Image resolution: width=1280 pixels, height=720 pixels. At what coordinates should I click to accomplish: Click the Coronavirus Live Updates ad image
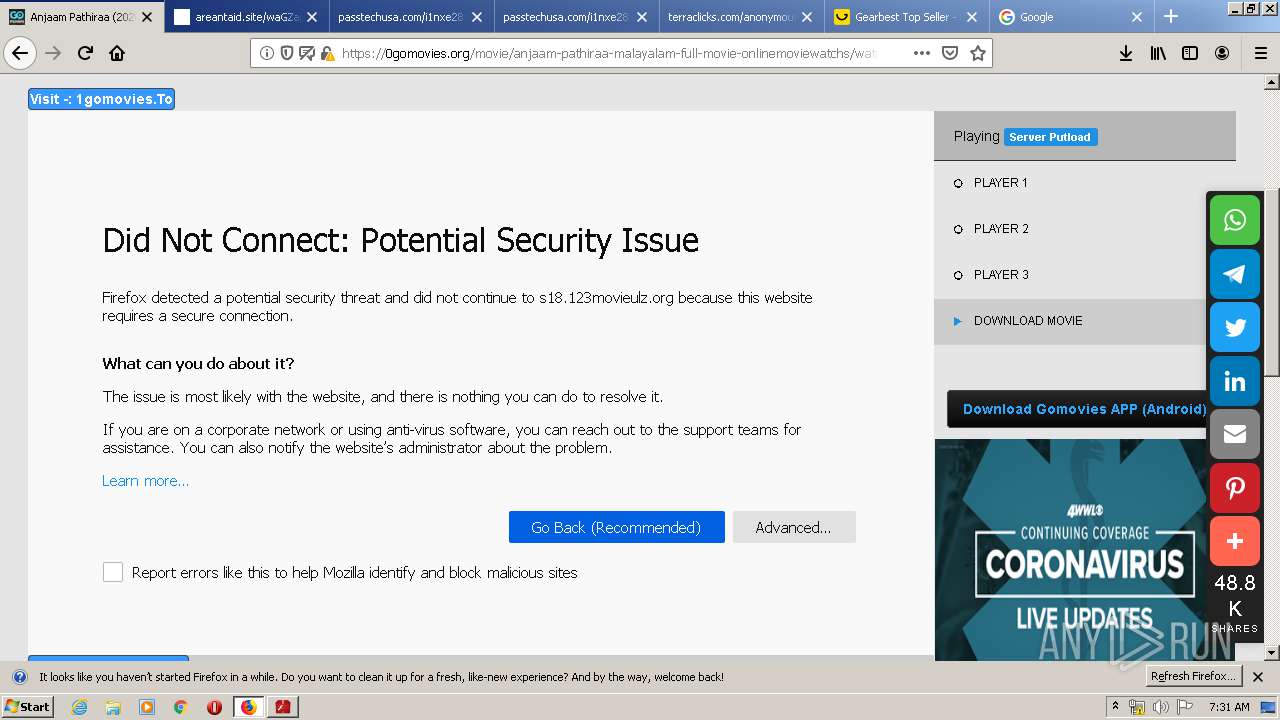click(x=1070, y=549)
